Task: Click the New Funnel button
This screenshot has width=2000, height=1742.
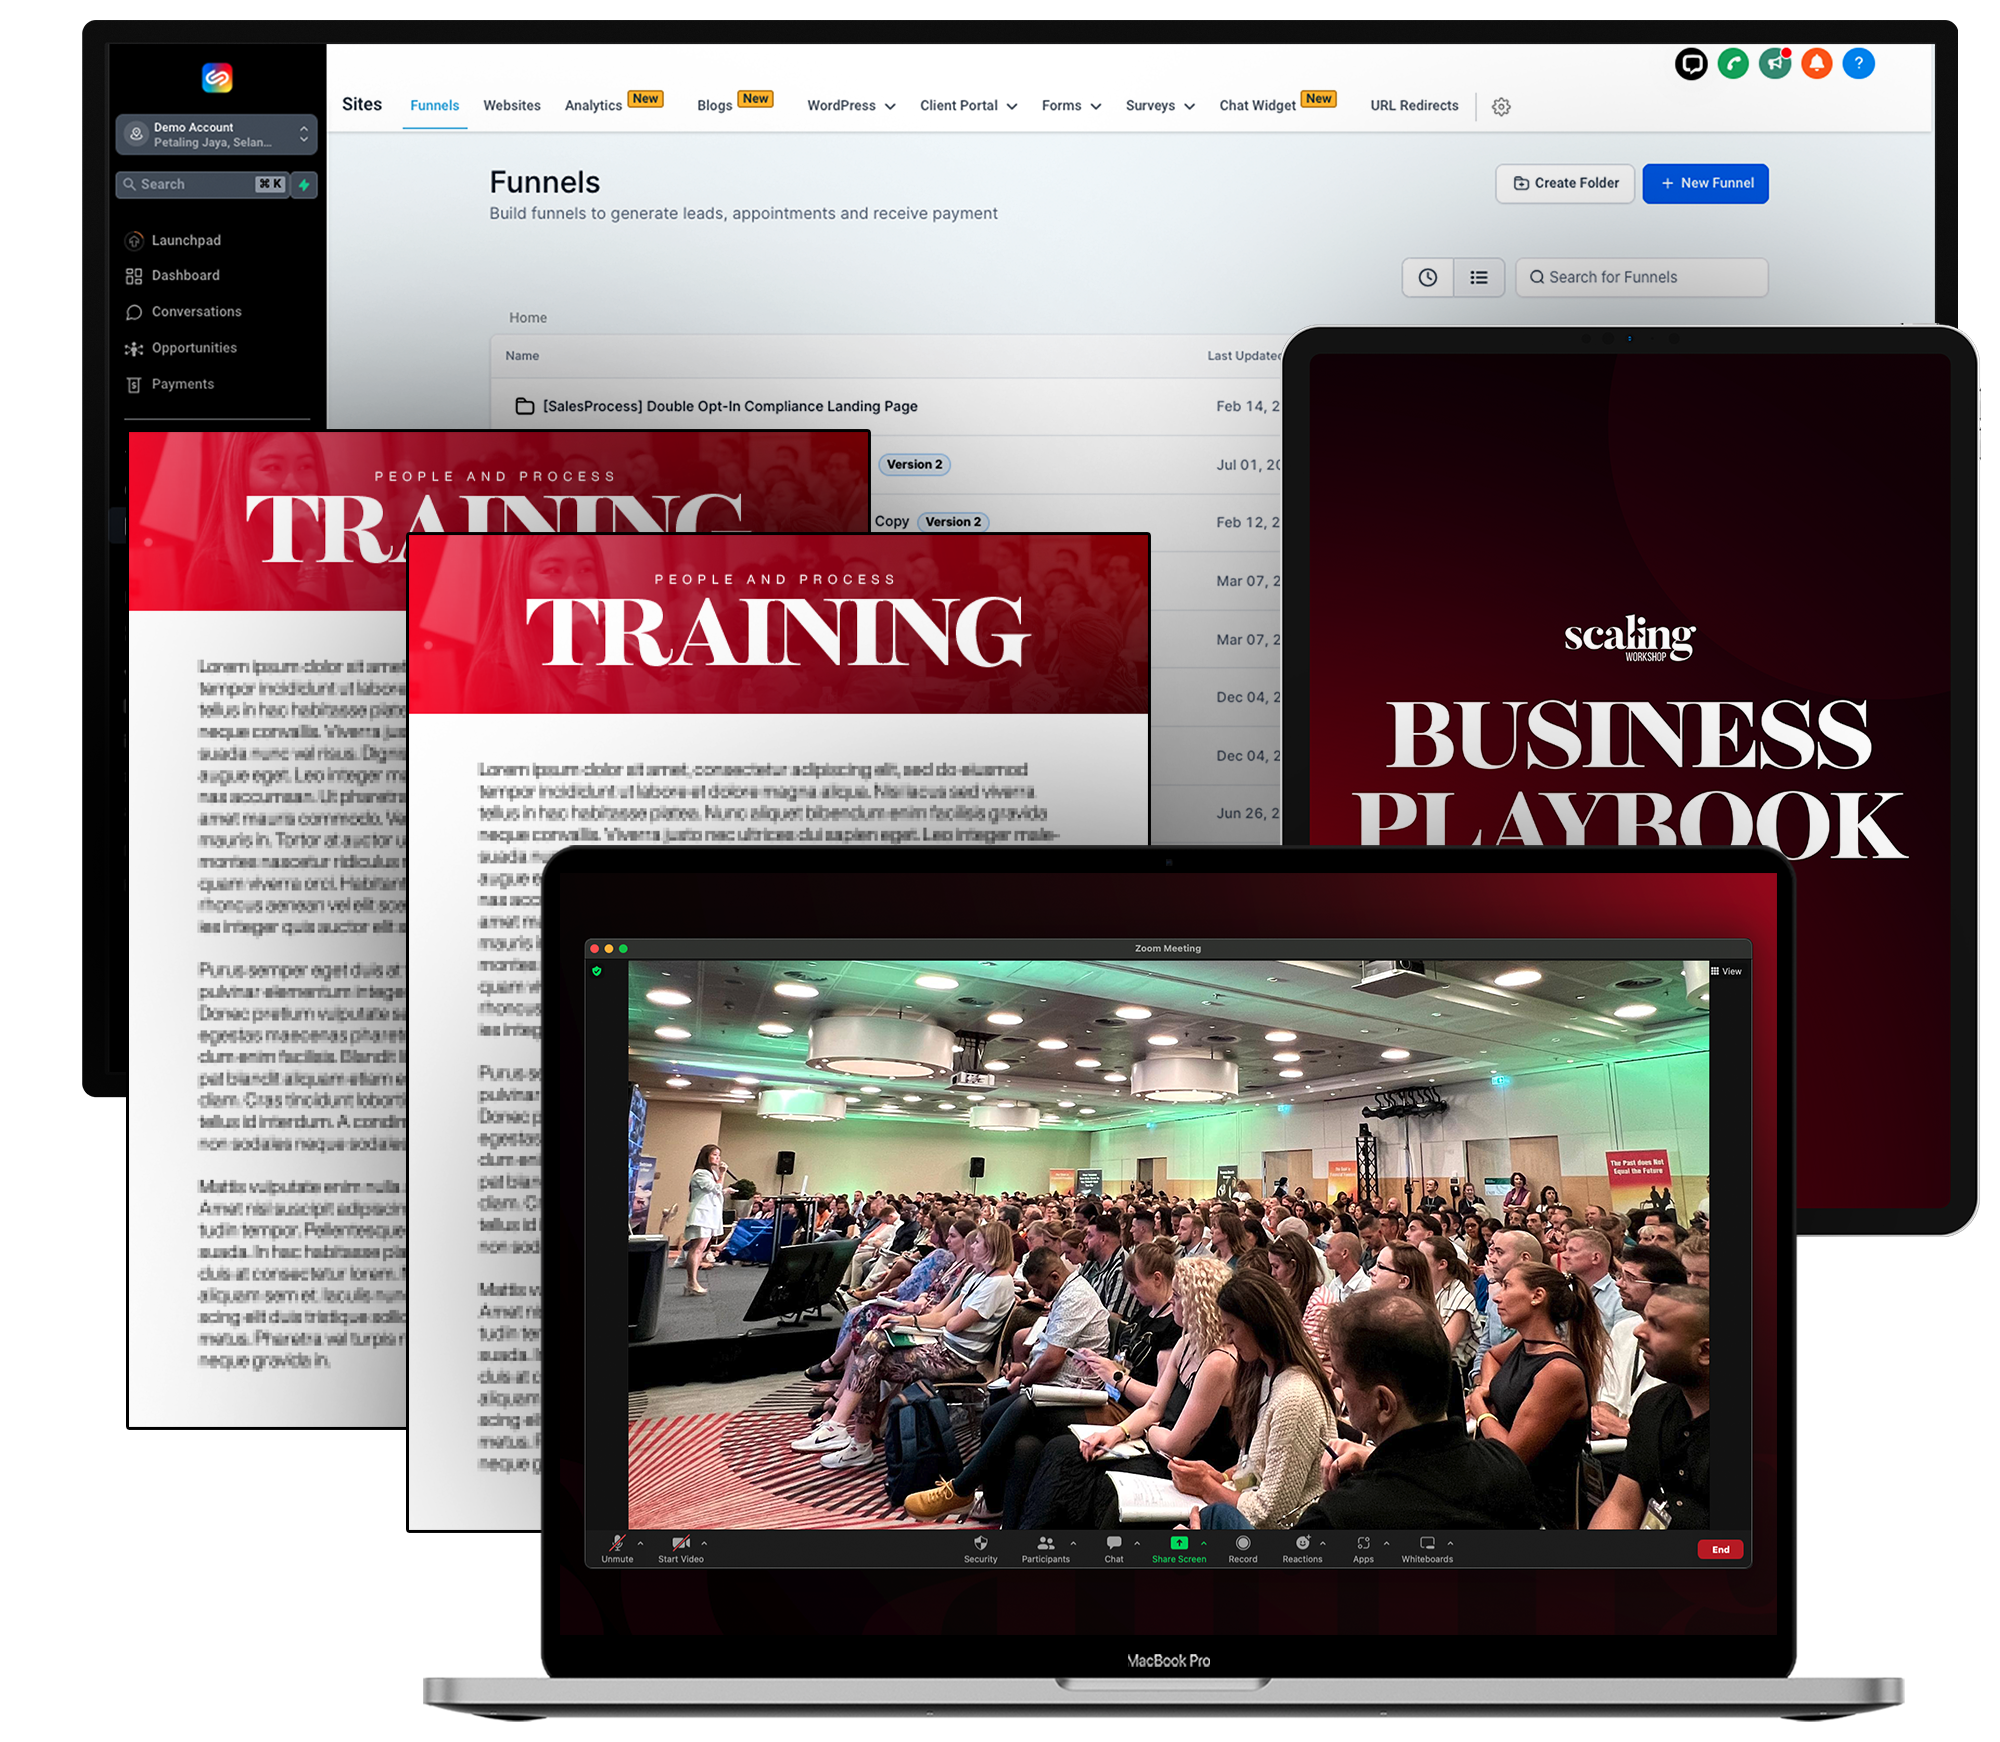Action: [x=1706, y=184]
